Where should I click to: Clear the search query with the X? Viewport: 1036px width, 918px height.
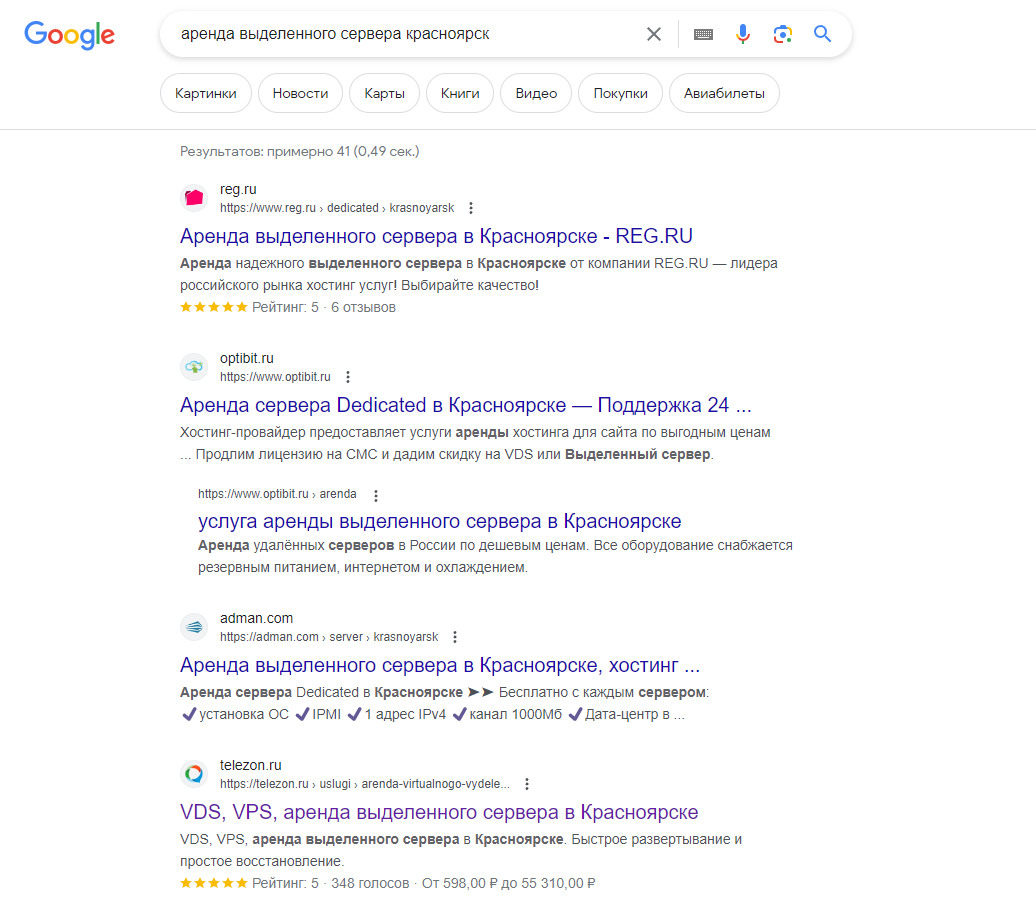[654, 33]
